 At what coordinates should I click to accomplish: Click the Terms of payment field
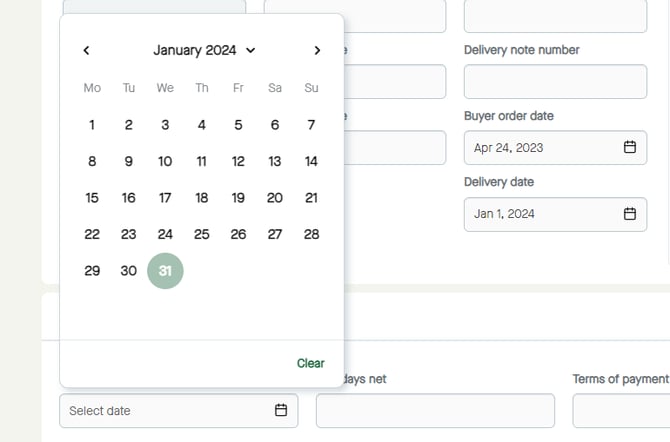pos(620,410)
